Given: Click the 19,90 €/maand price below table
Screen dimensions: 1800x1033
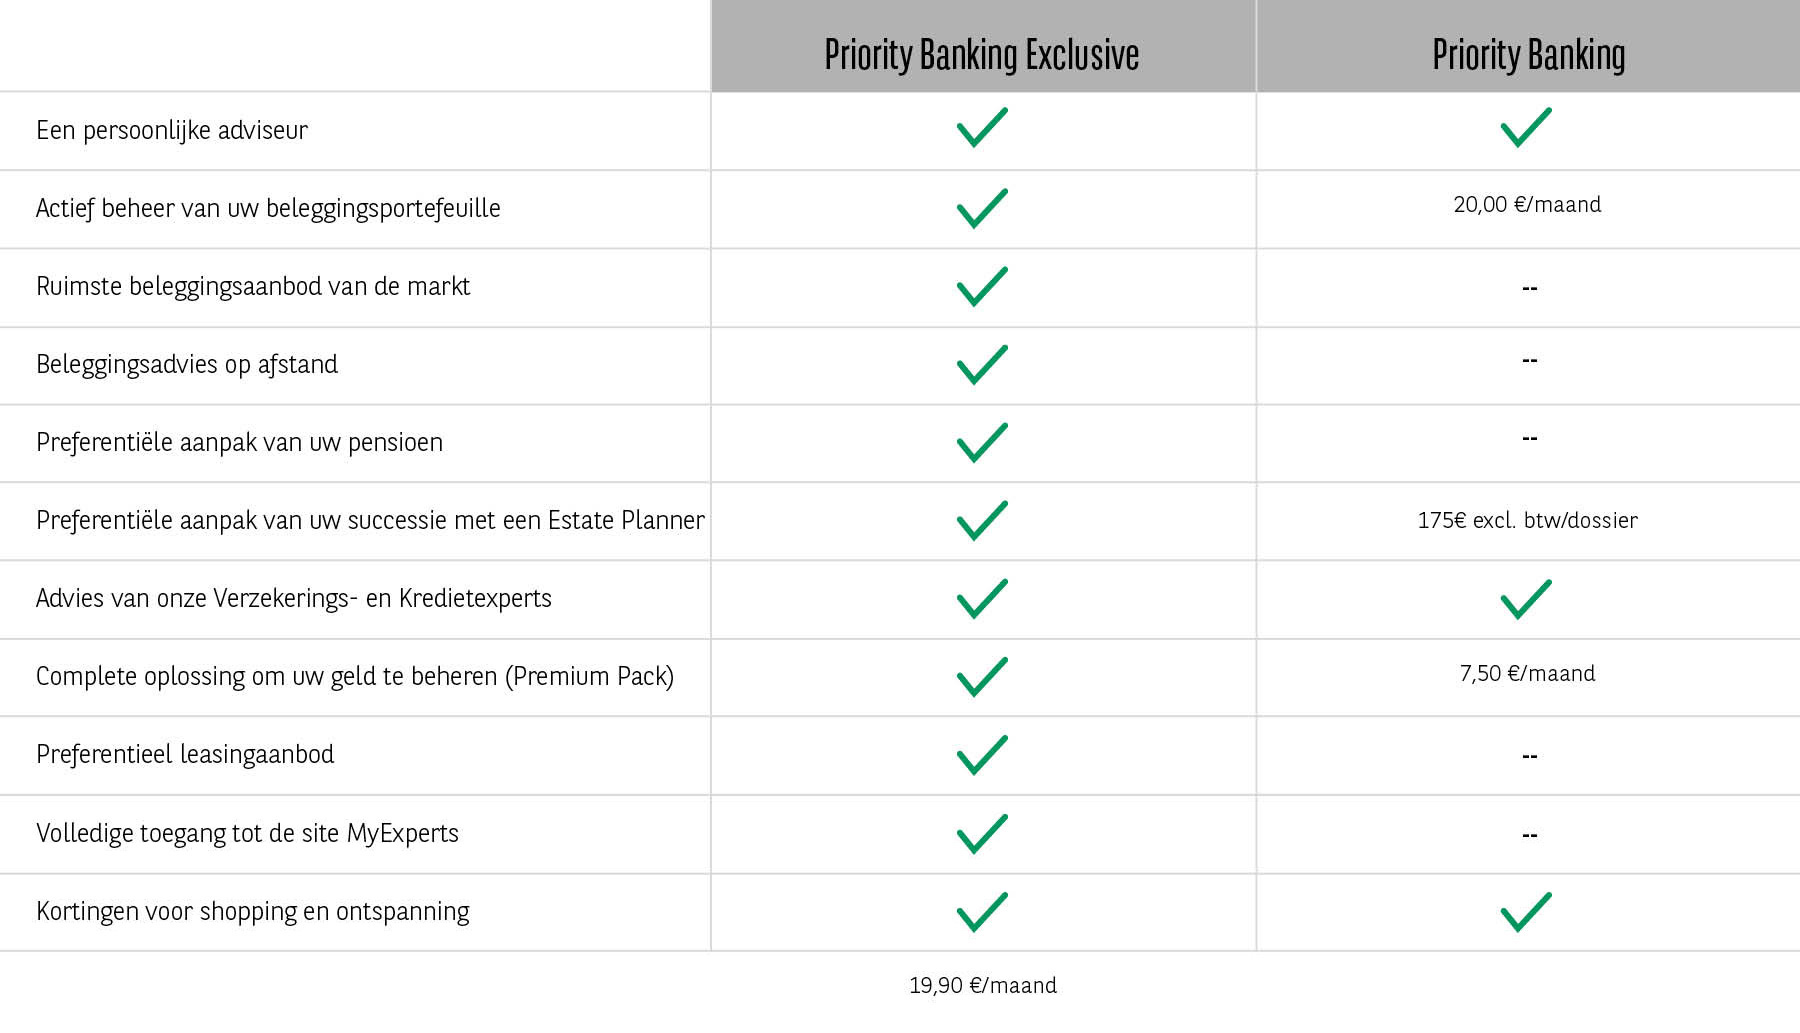Looking at the screenshot, I should pos(982,986).
